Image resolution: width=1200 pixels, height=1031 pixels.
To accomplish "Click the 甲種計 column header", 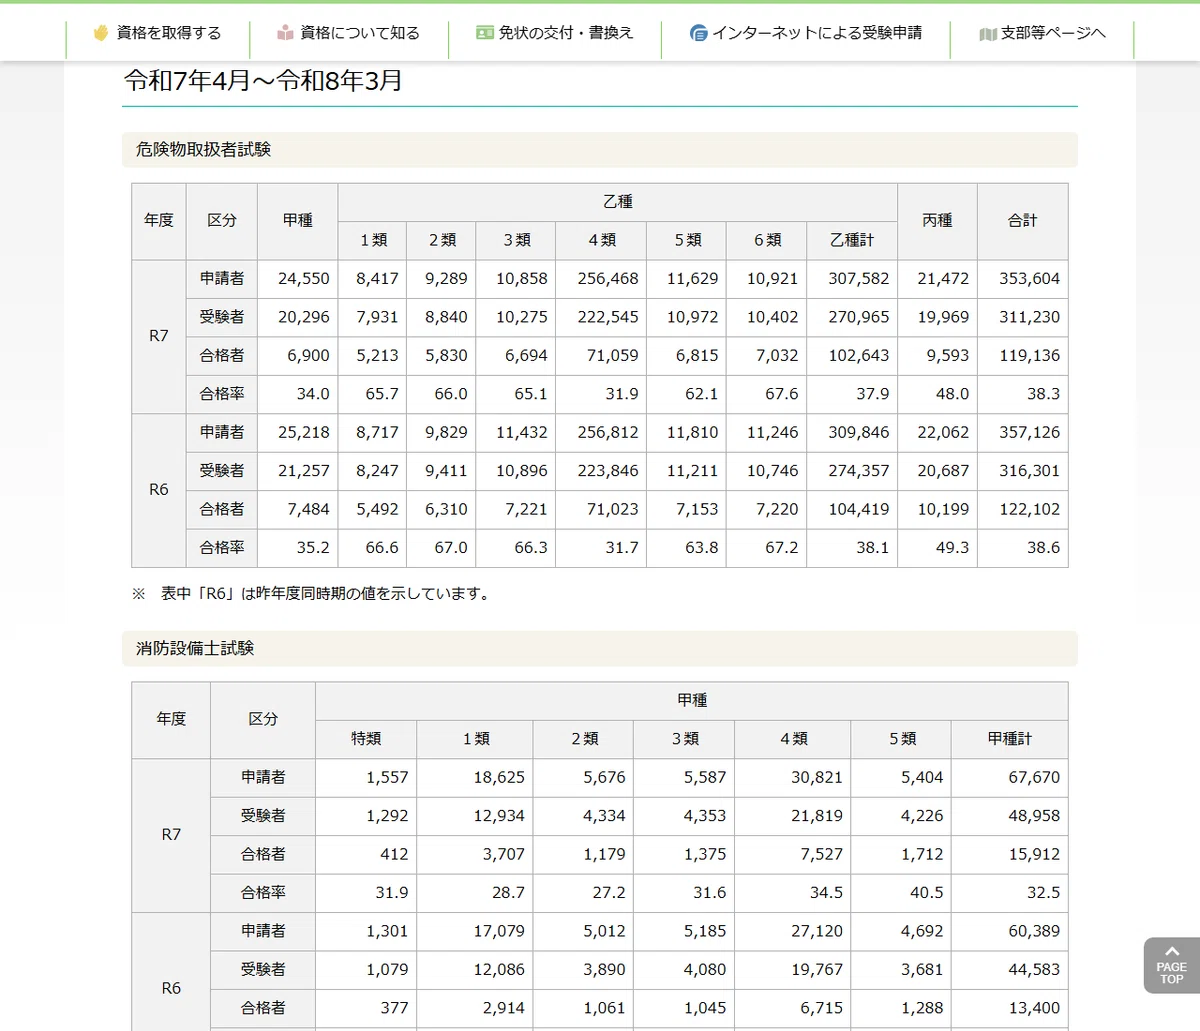I will tap(1009, 739).
